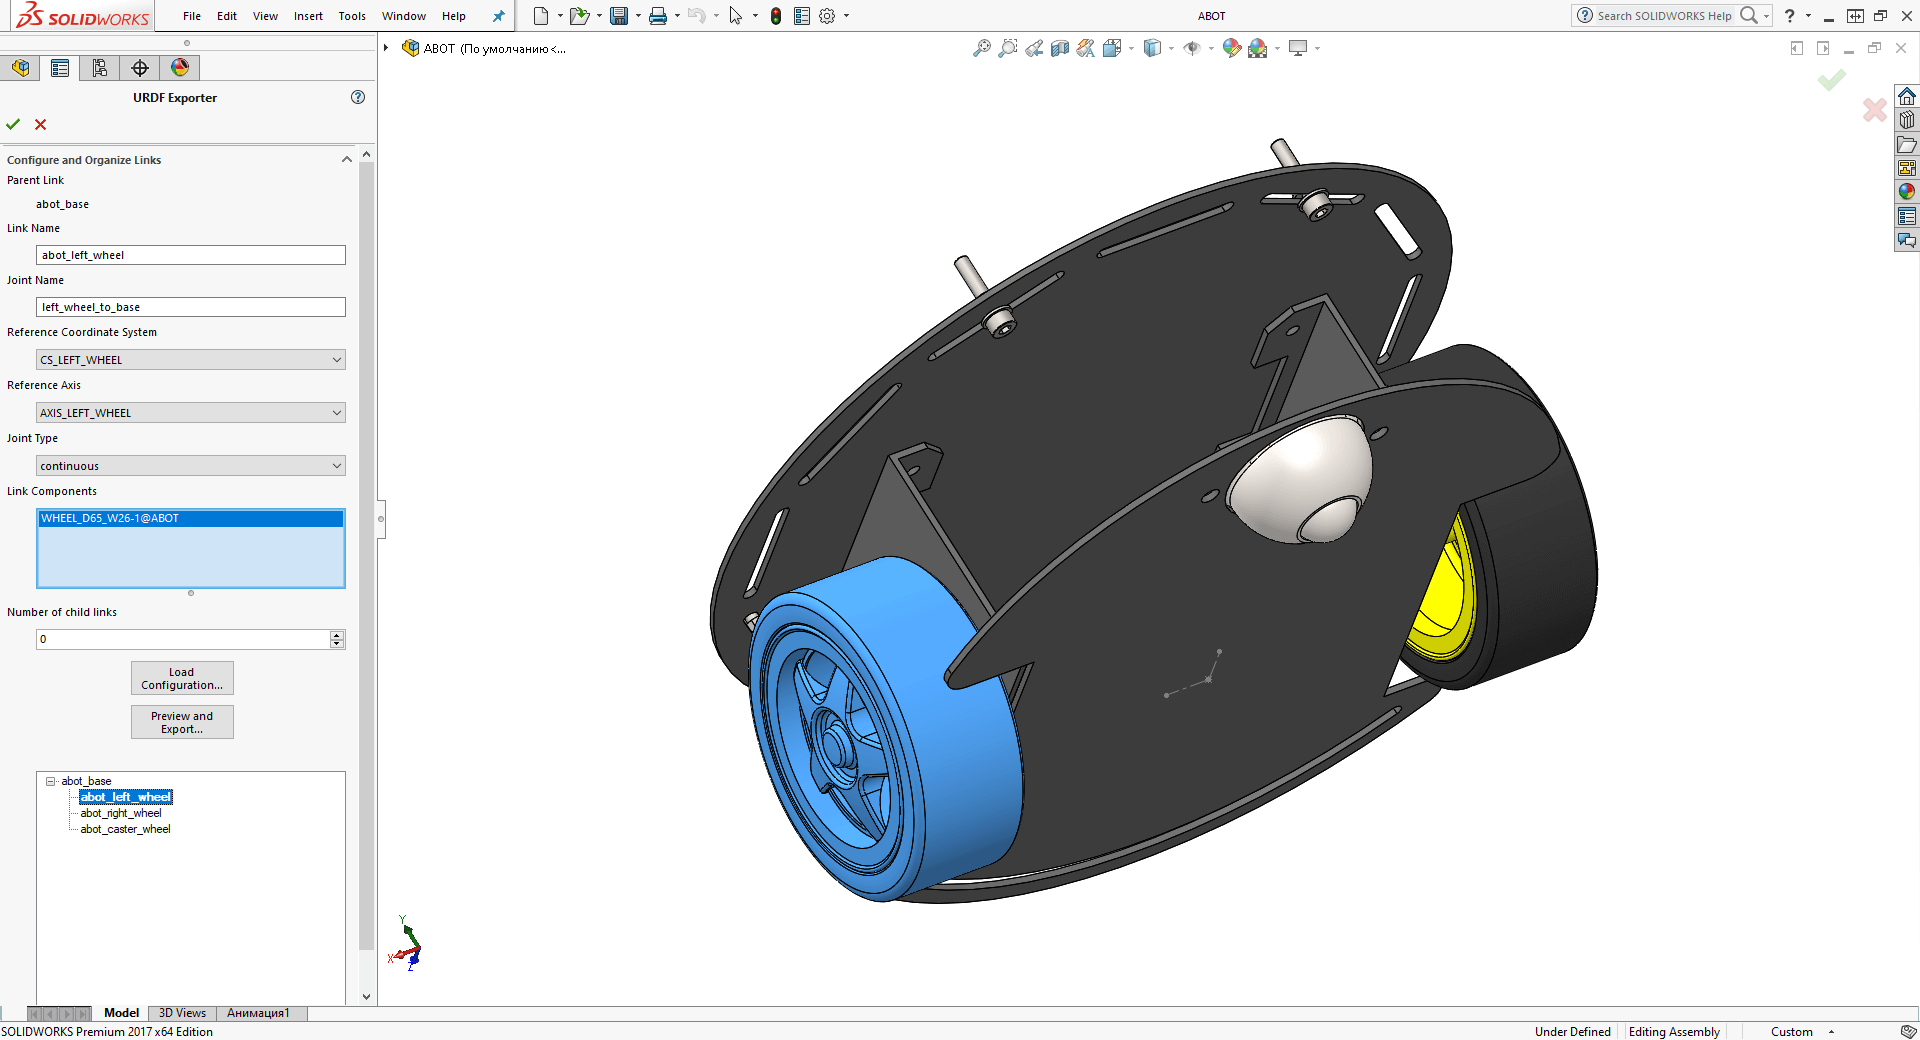Open URDF Exporter help question mark
This screenshot has width=1920, height=1040.
coord(358,97)
